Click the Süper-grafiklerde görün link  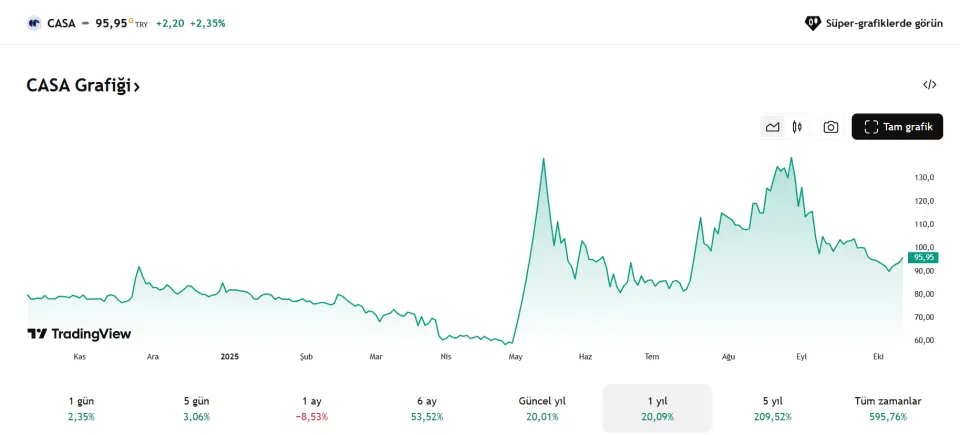click(883, 23)
